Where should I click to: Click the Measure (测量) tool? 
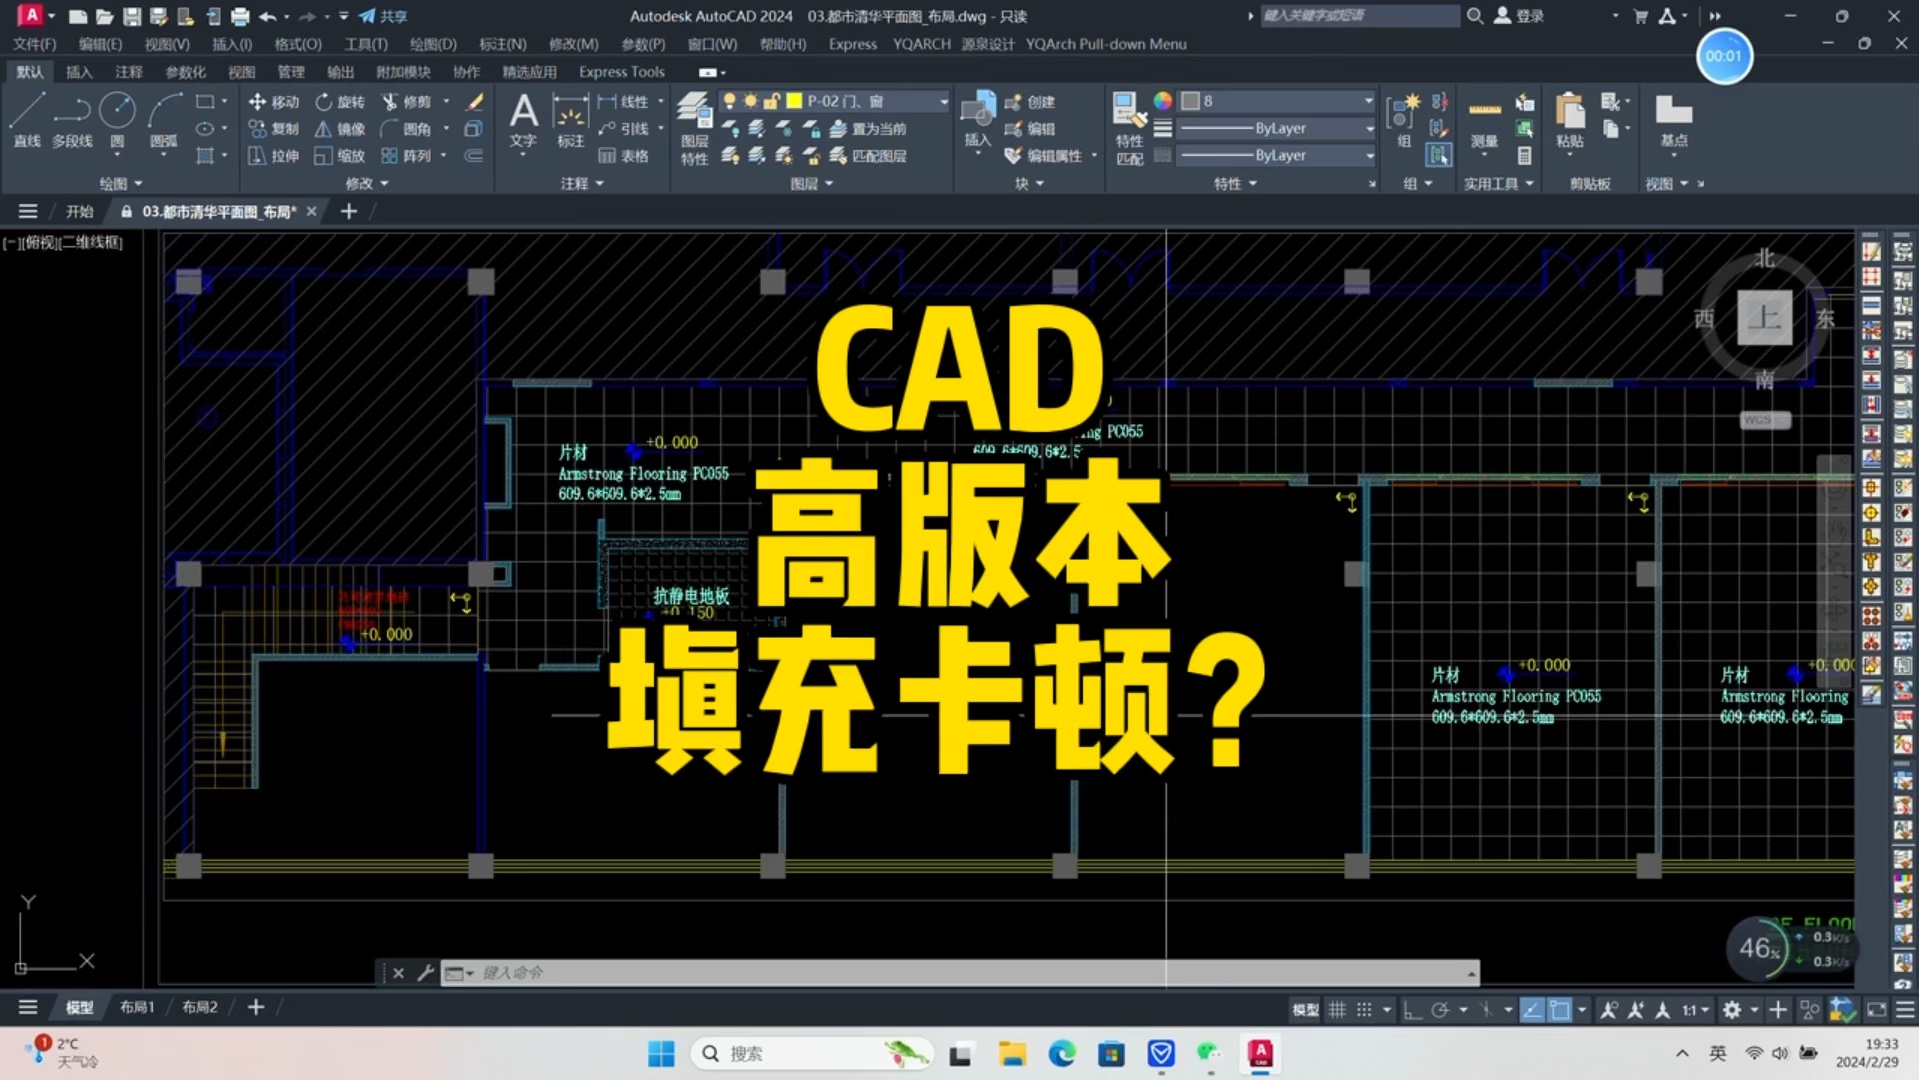(x=1484, y=120)
